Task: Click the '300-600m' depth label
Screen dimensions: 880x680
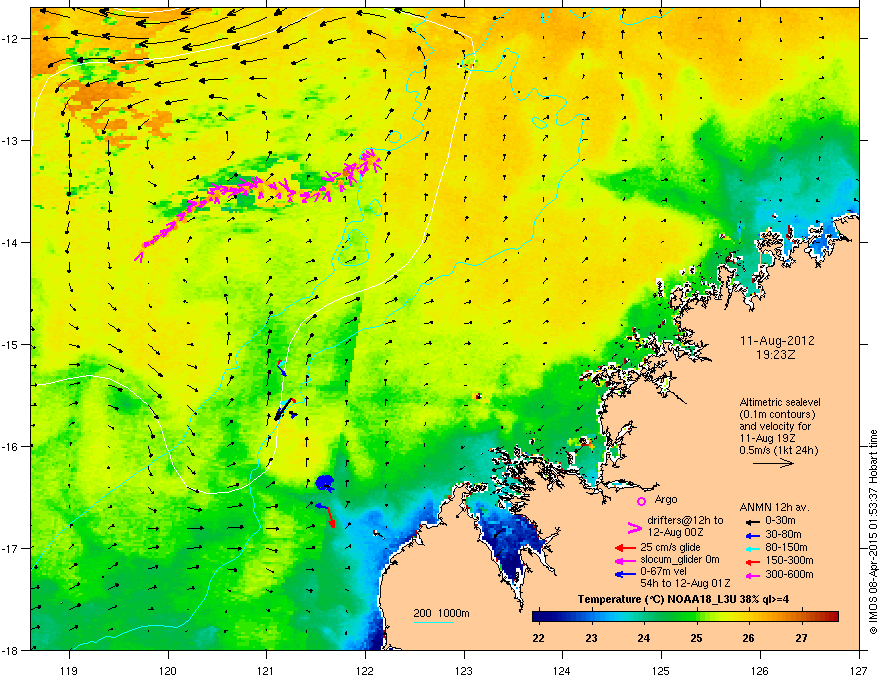Action: [x=789, y=575]
